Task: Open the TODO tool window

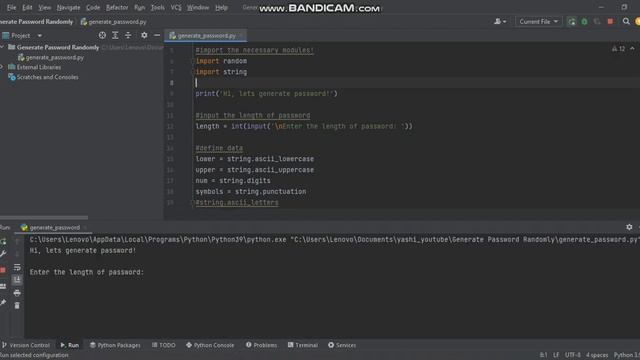Action: coord(164,345)
